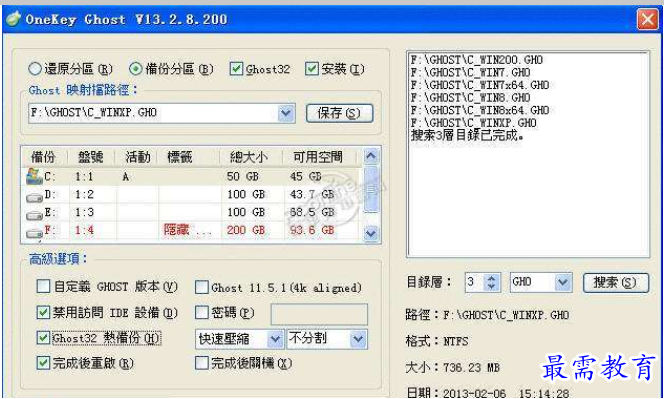Click the Ghost image path text field
The width and height of the screenshot is (664, 399).
click(x=153, y=113)
